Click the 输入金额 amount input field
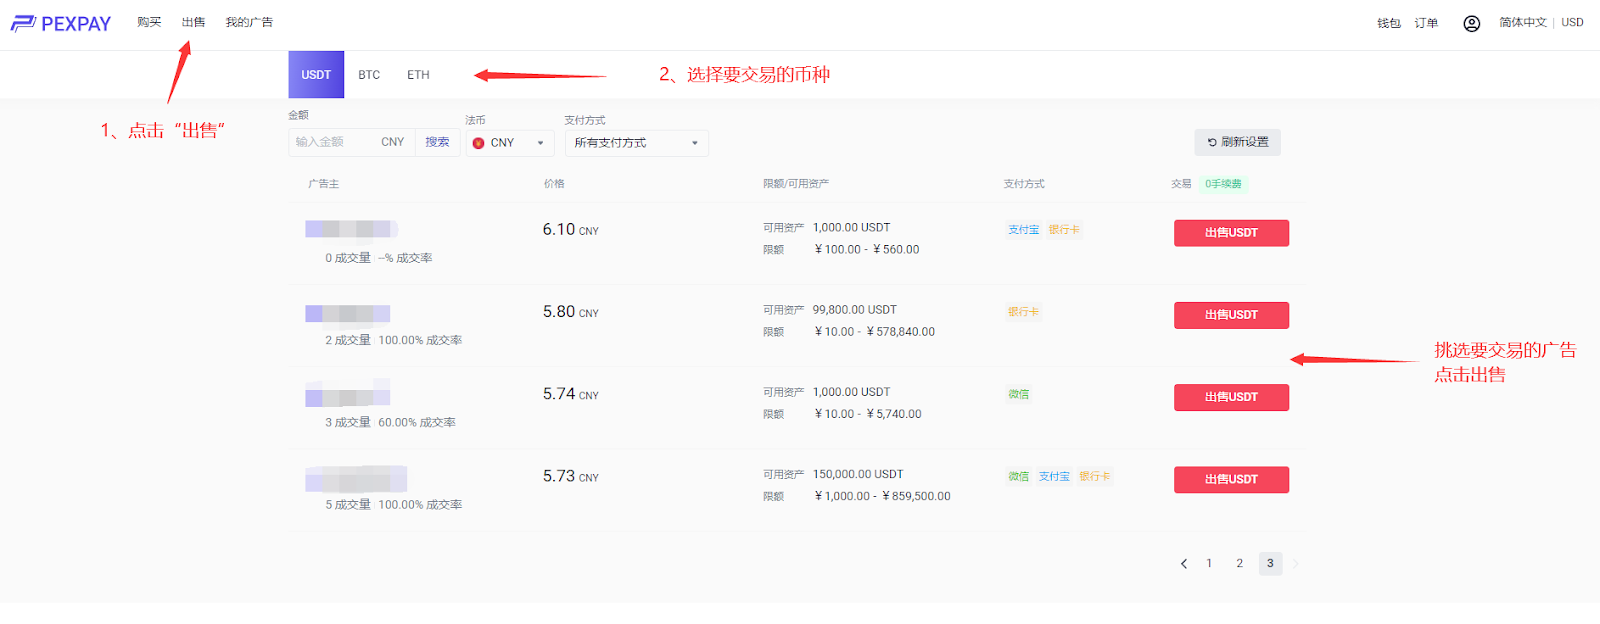 click(x=335, y=142)
